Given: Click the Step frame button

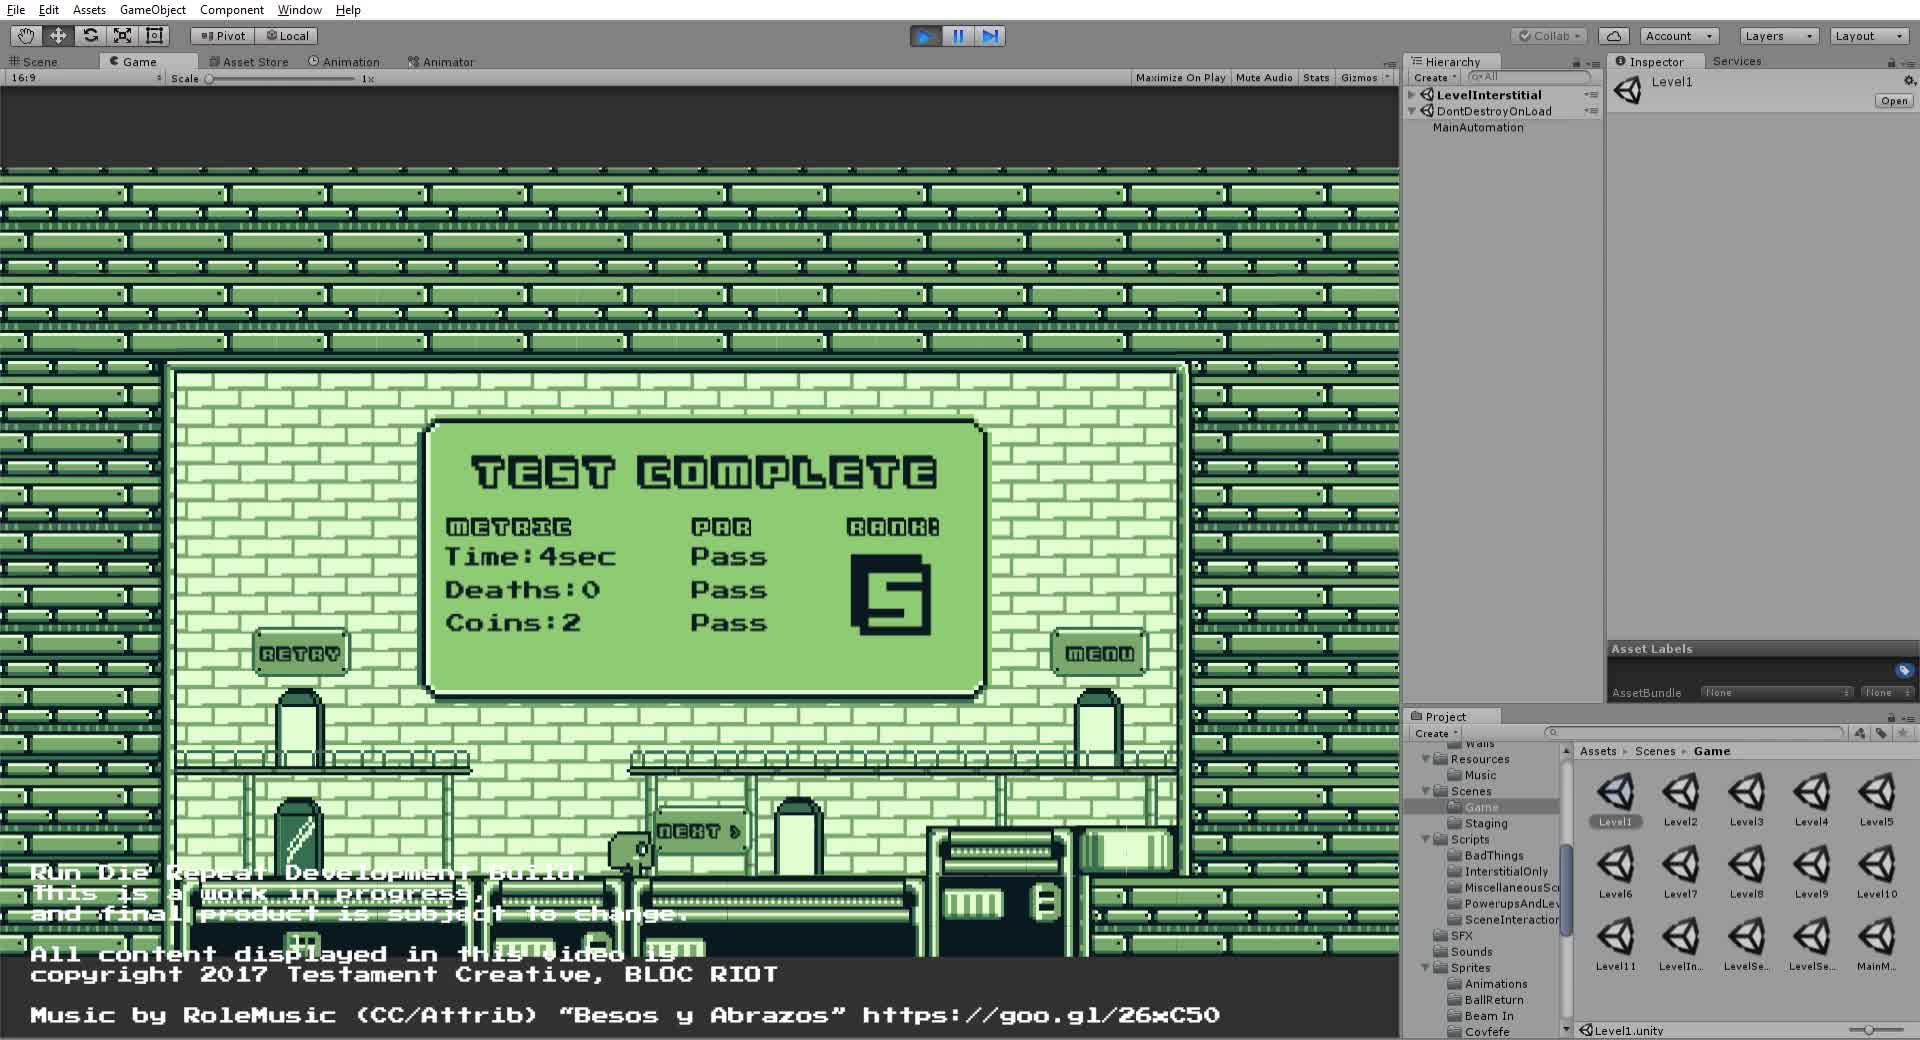Looking at the screenshot, I should tap(990, 36).
